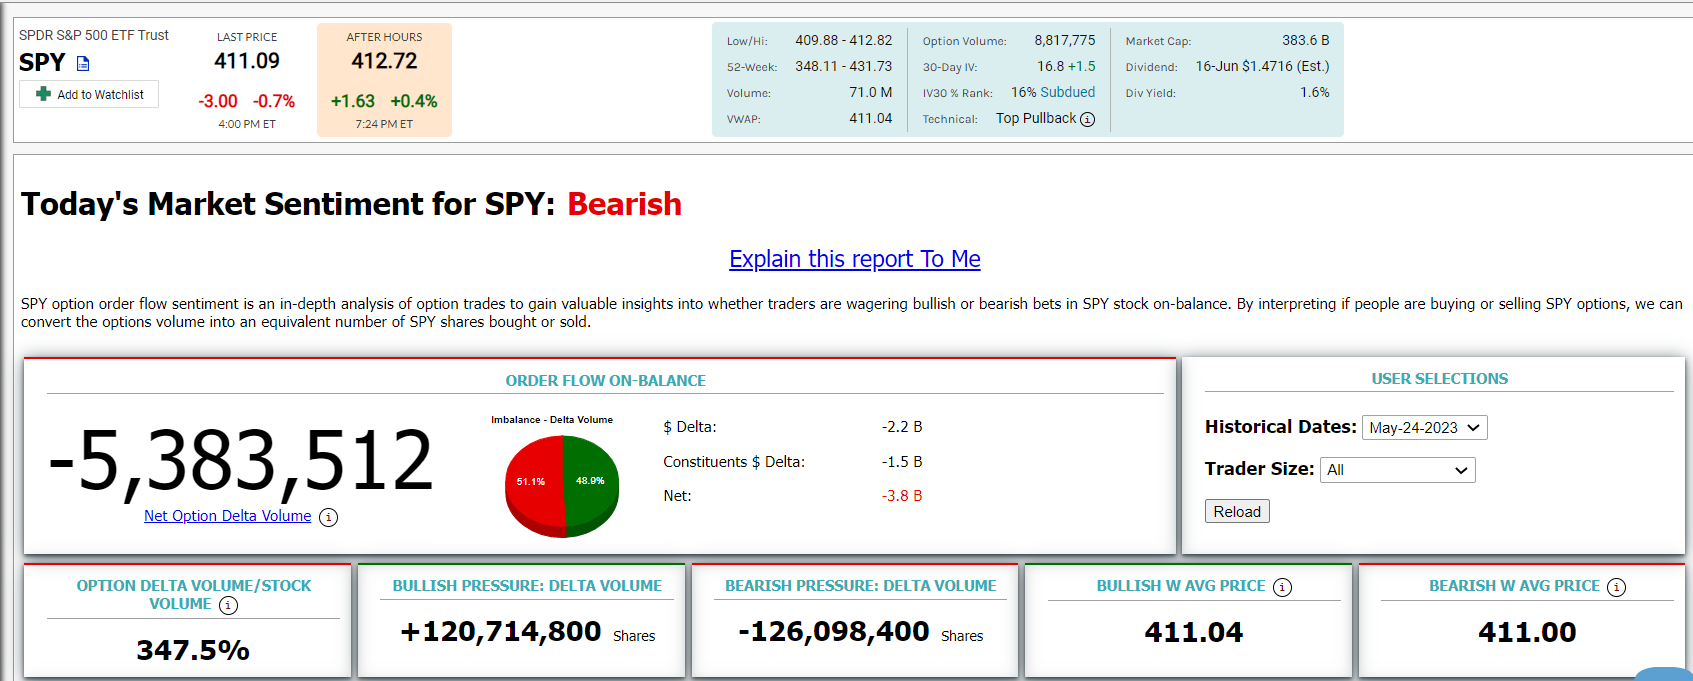This screenshot has width=1693, height=681.
Task: Click the Bearish sentiment label
Action: pyautogui.click(x=624, y=204)
